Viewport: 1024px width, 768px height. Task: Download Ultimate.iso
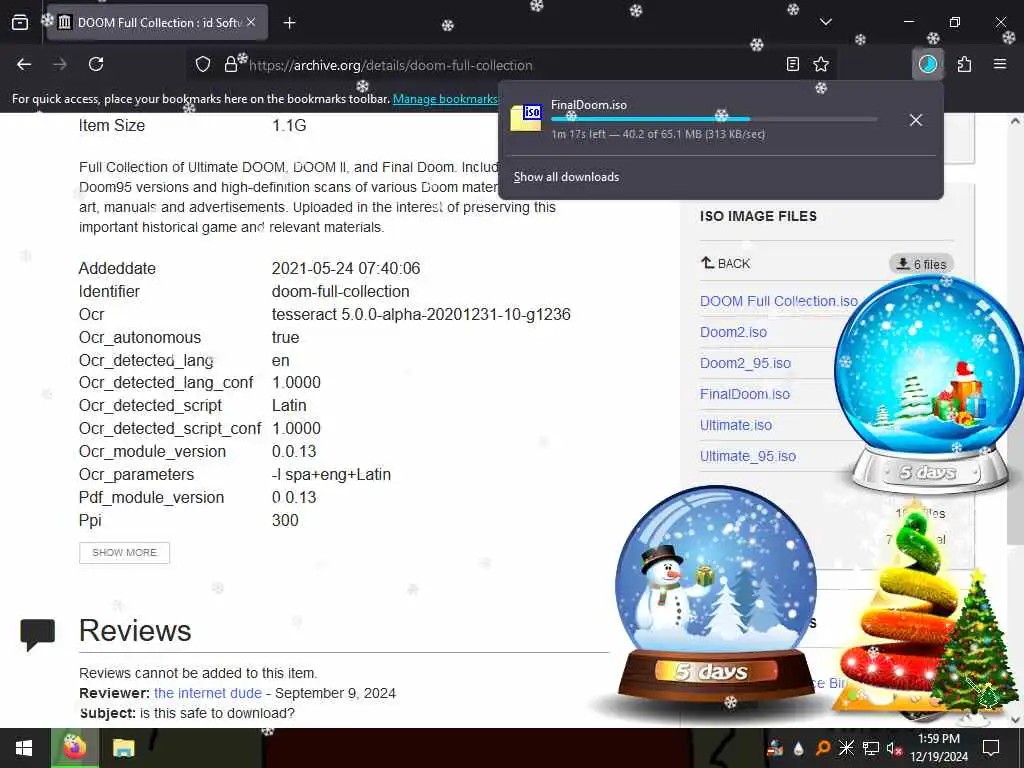pos(736,425)
